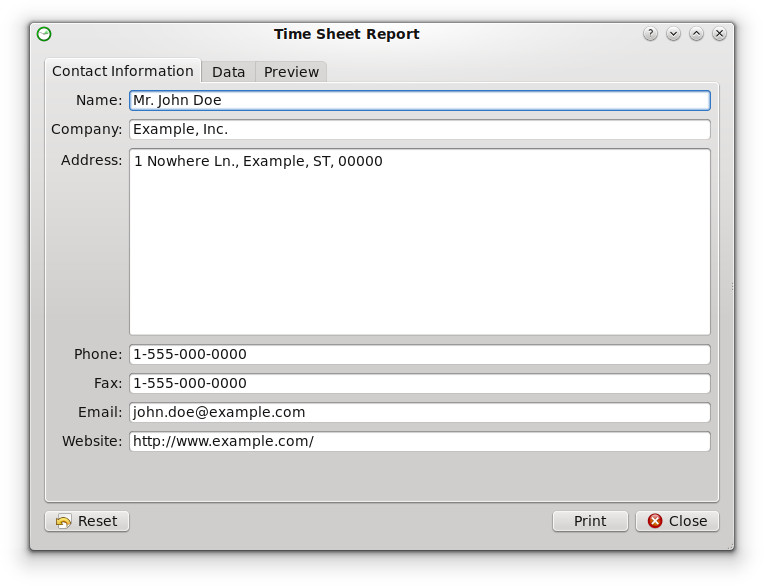Click the Fax: label
Image resolution: width=764 pixels, height=586 pixels.
pyautogui.click(x=108, y=383)
